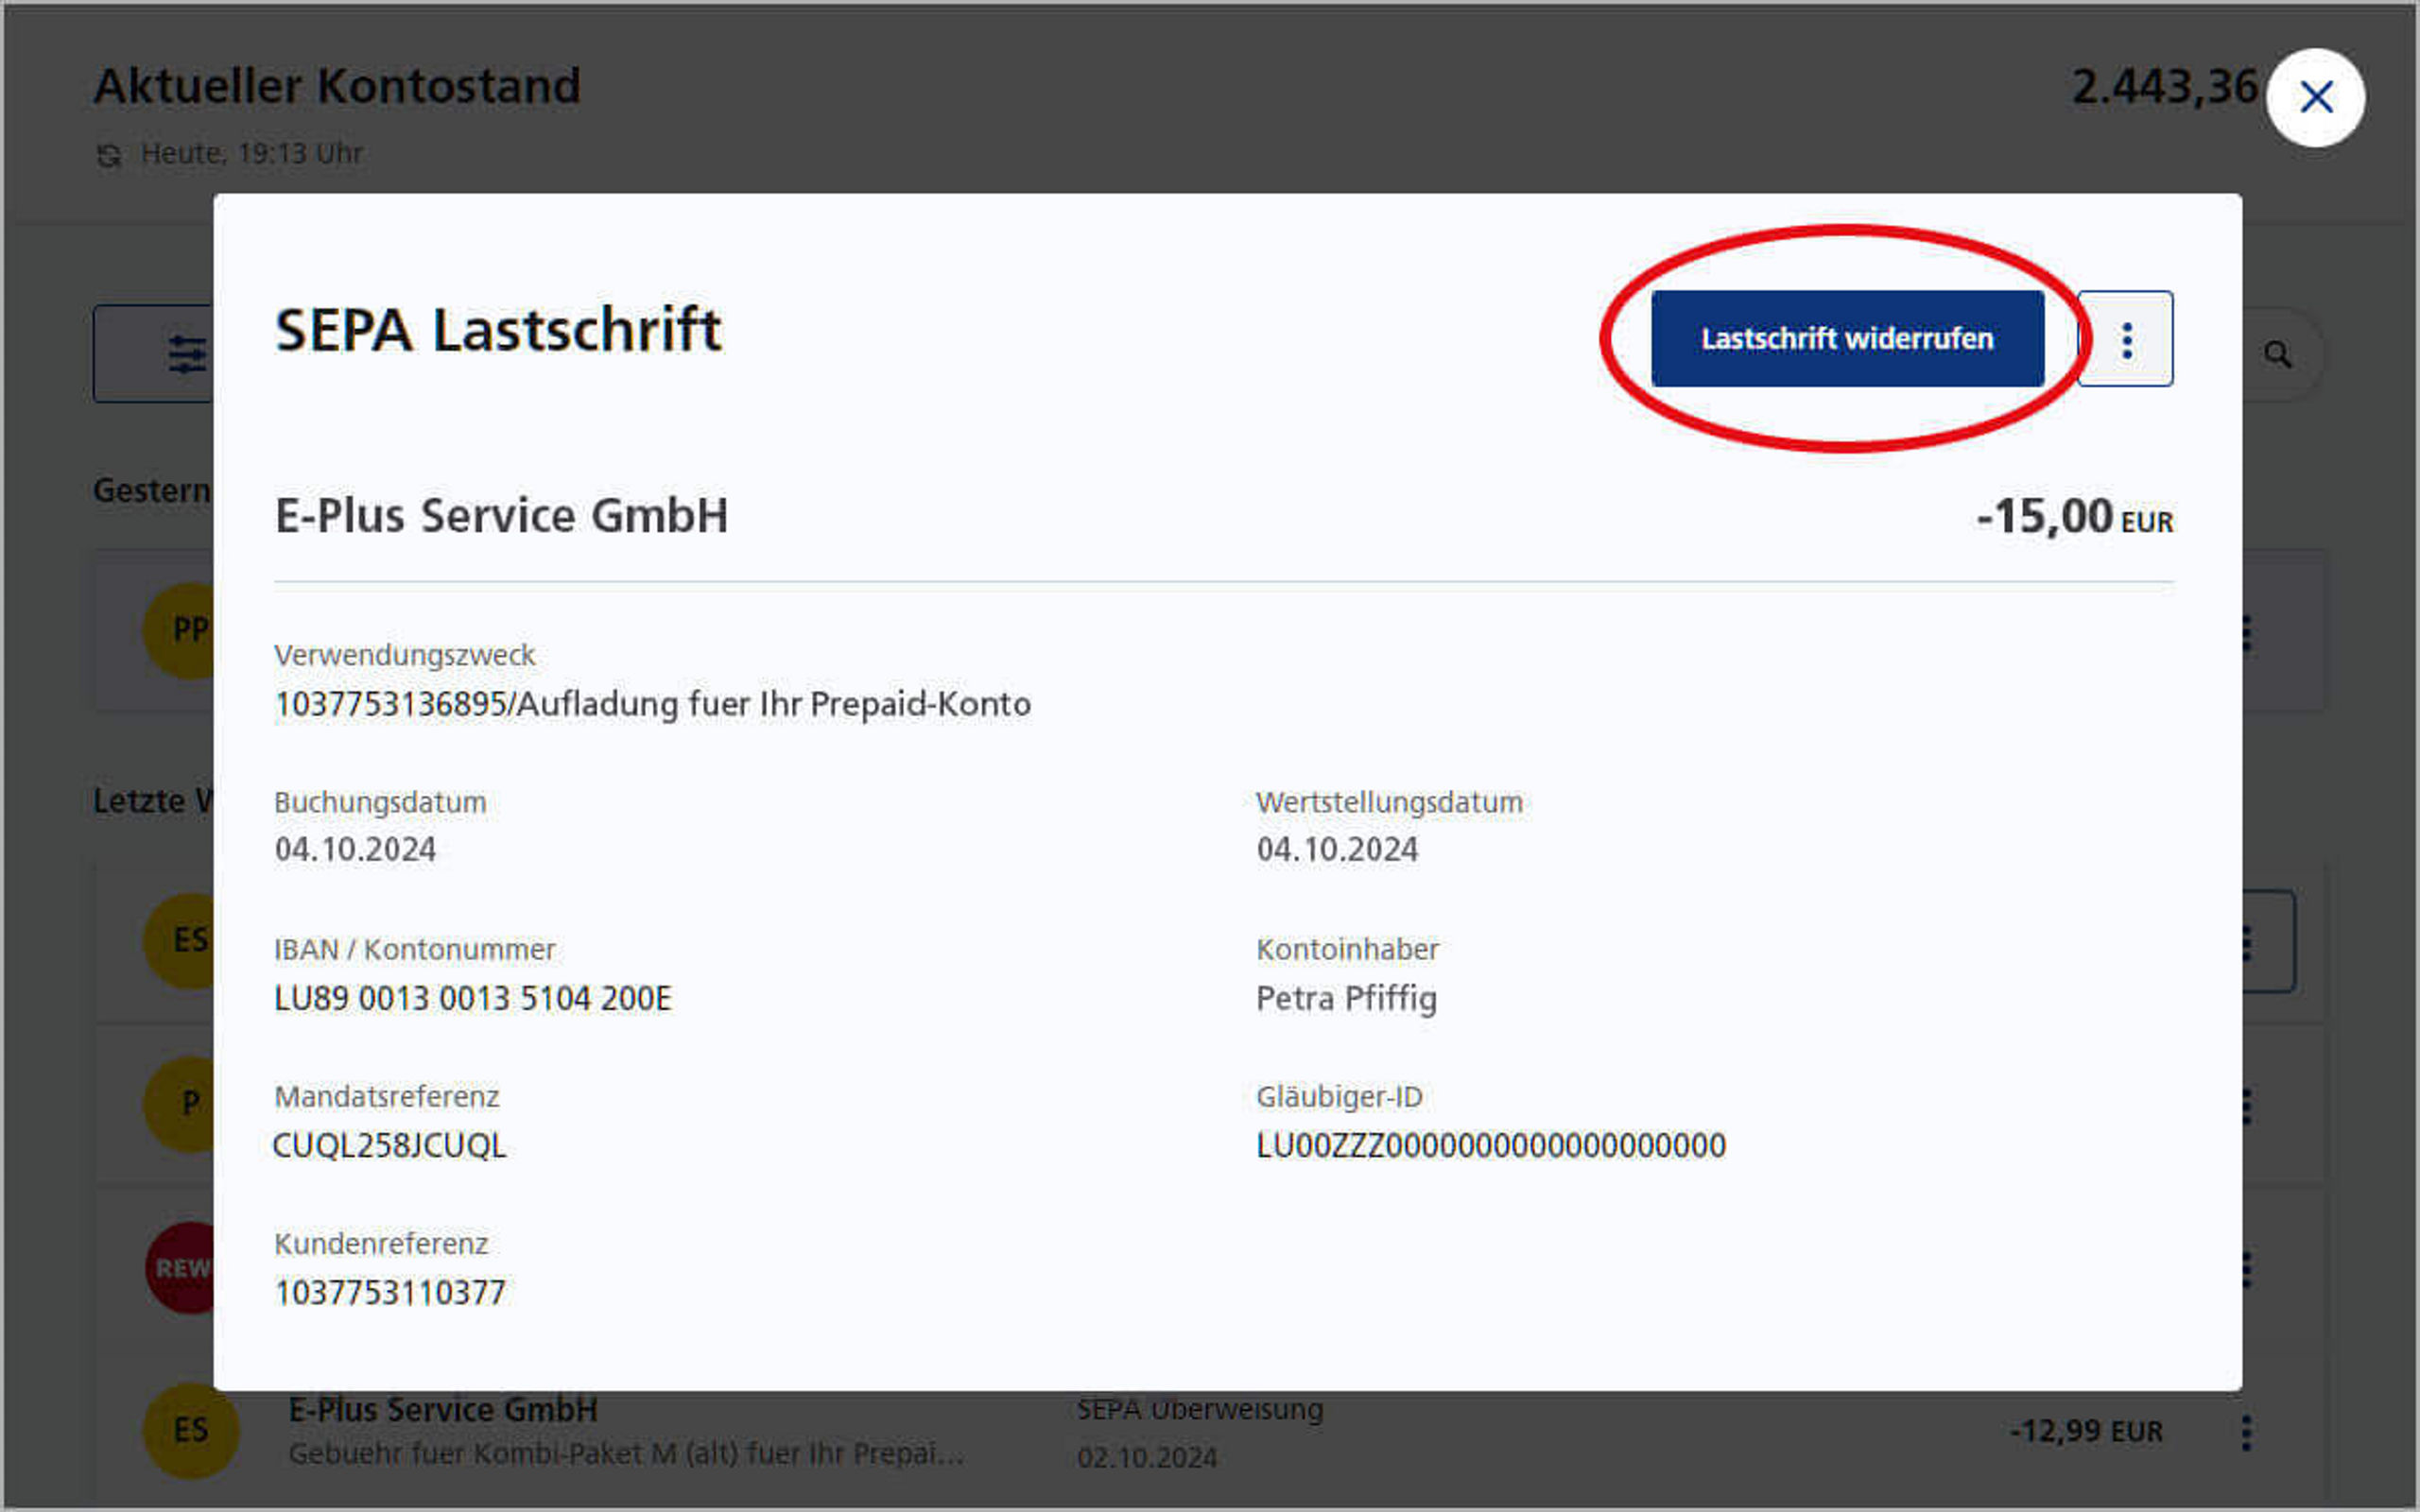Click the amount -15,00 EUR

[2075, 517]
